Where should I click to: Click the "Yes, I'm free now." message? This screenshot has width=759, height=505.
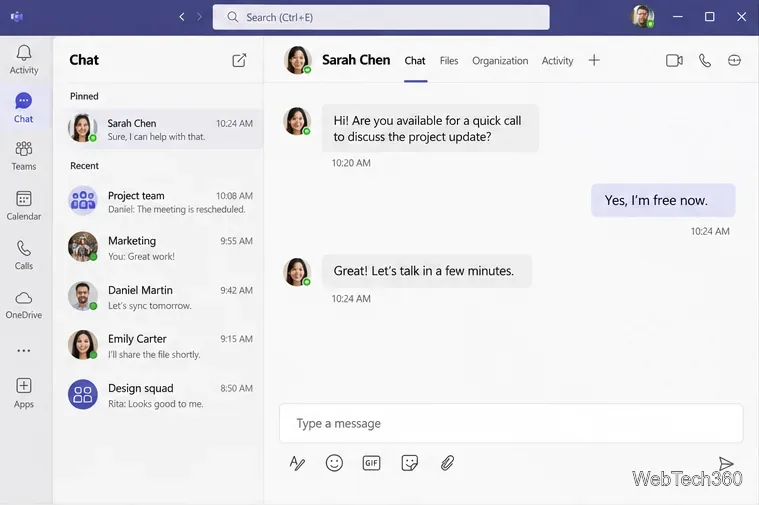coord(663,200)
